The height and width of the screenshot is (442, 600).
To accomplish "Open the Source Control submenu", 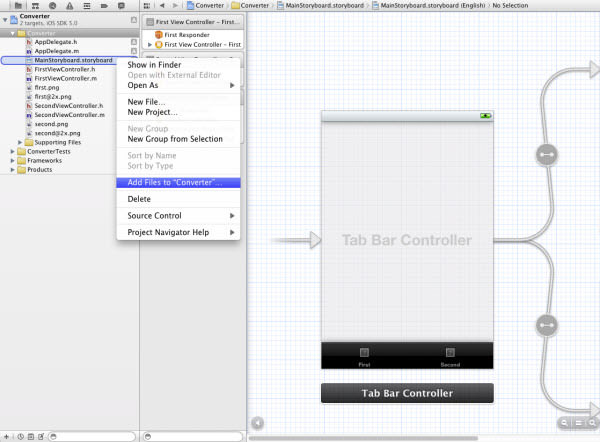I will point(178,215).
